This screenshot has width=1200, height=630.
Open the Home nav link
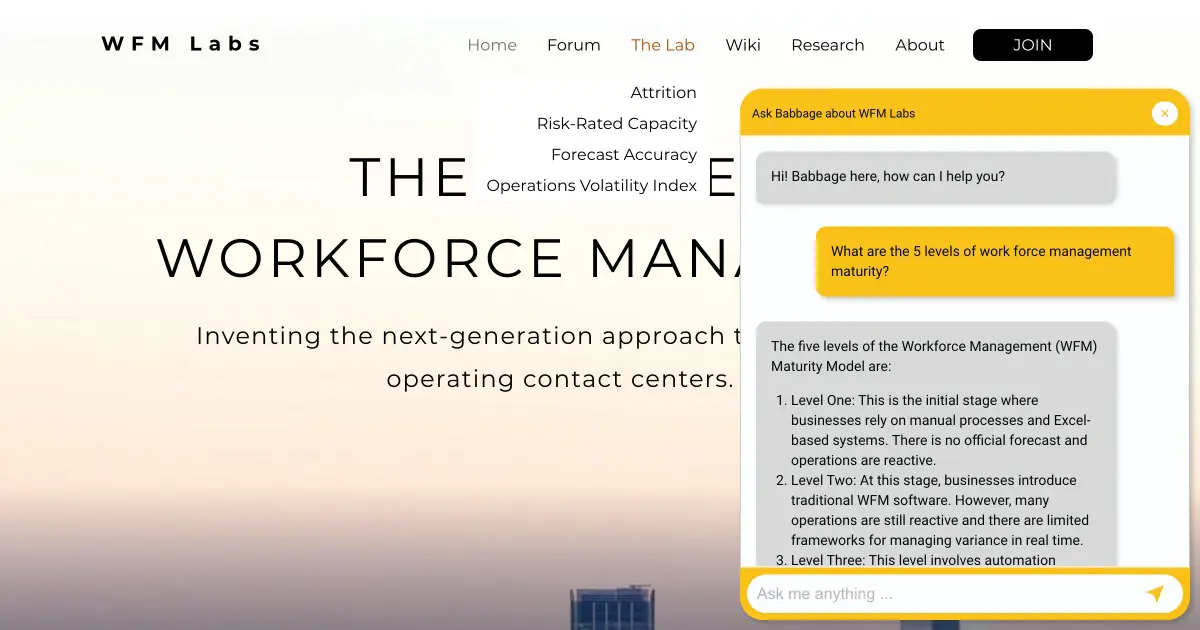point(492,45)
